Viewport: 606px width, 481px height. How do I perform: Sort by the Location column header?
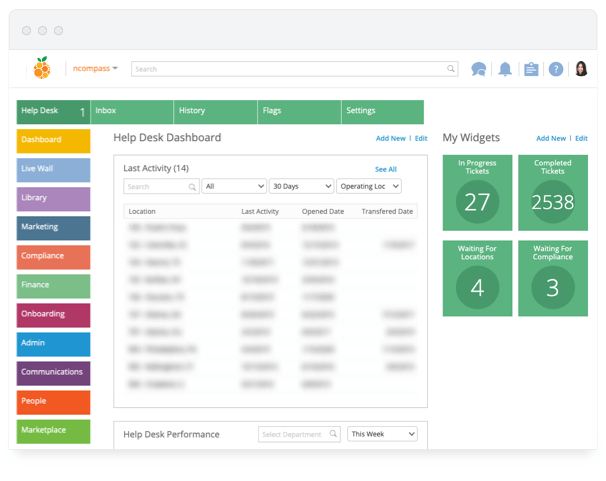142,211
